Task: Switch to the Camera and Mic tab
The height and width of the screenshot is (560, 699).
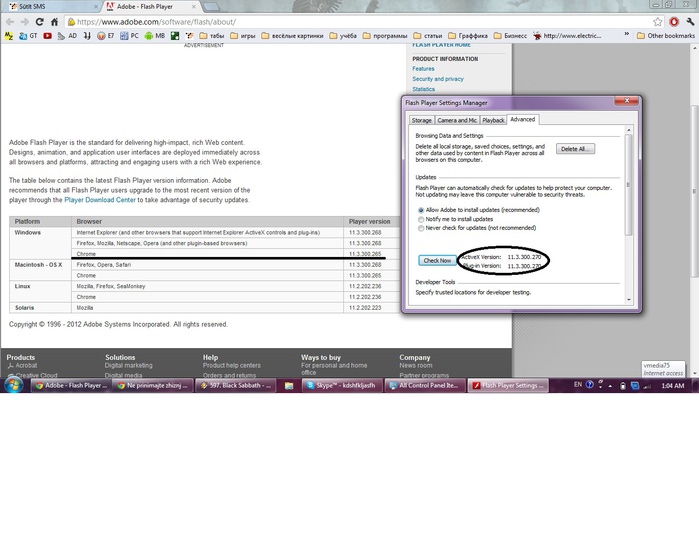Action: 457,120
